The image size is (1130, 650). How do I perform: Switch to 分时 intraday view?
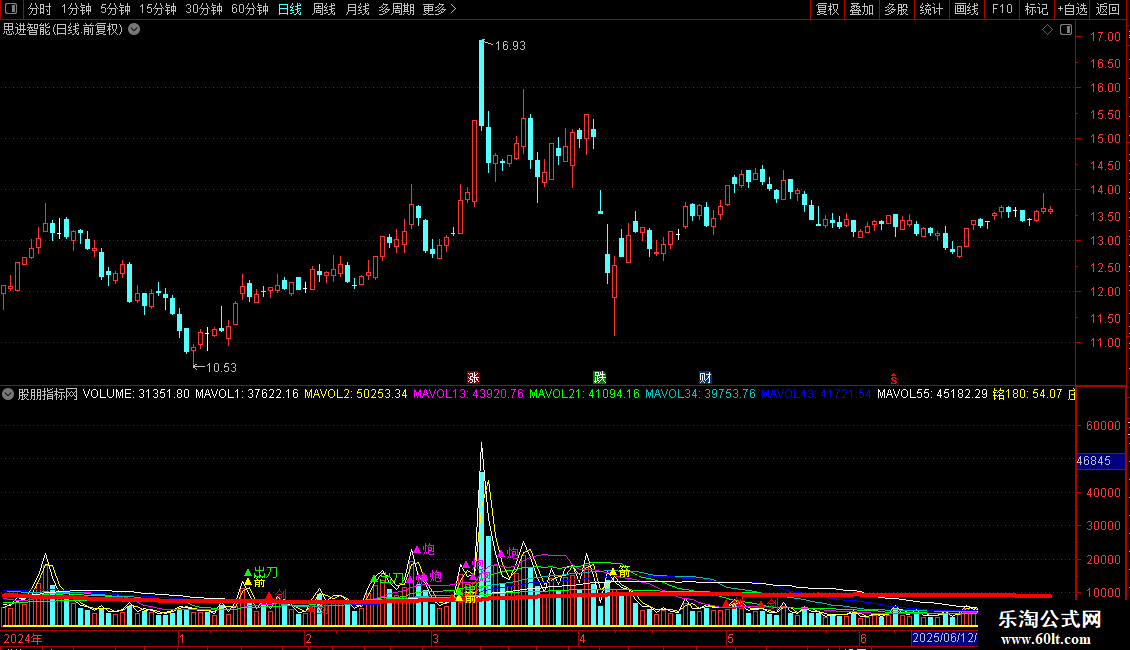click(40, 9)
